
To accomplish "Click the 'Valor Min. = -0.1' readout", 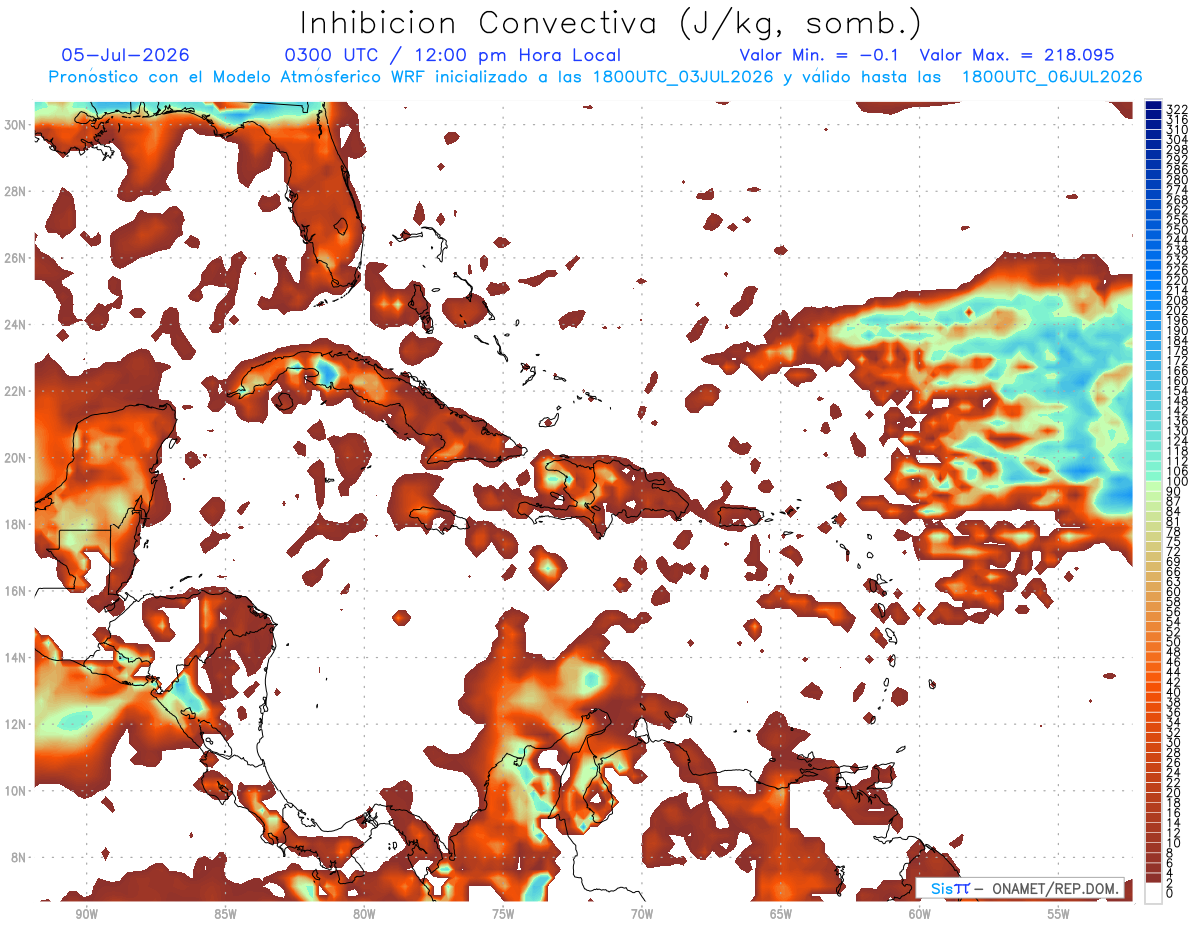I will [818, 55].
